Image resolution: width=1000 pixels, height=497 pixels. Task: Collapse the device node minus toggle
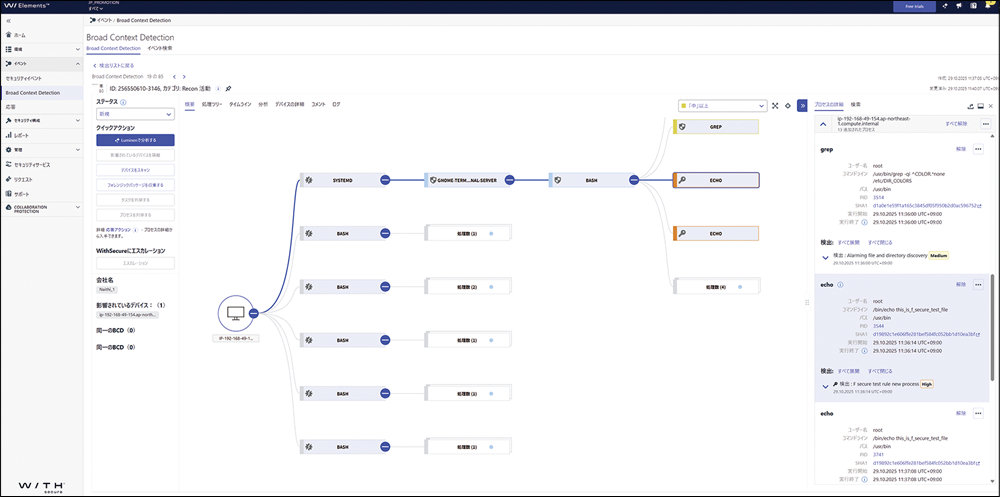point(254,314)
